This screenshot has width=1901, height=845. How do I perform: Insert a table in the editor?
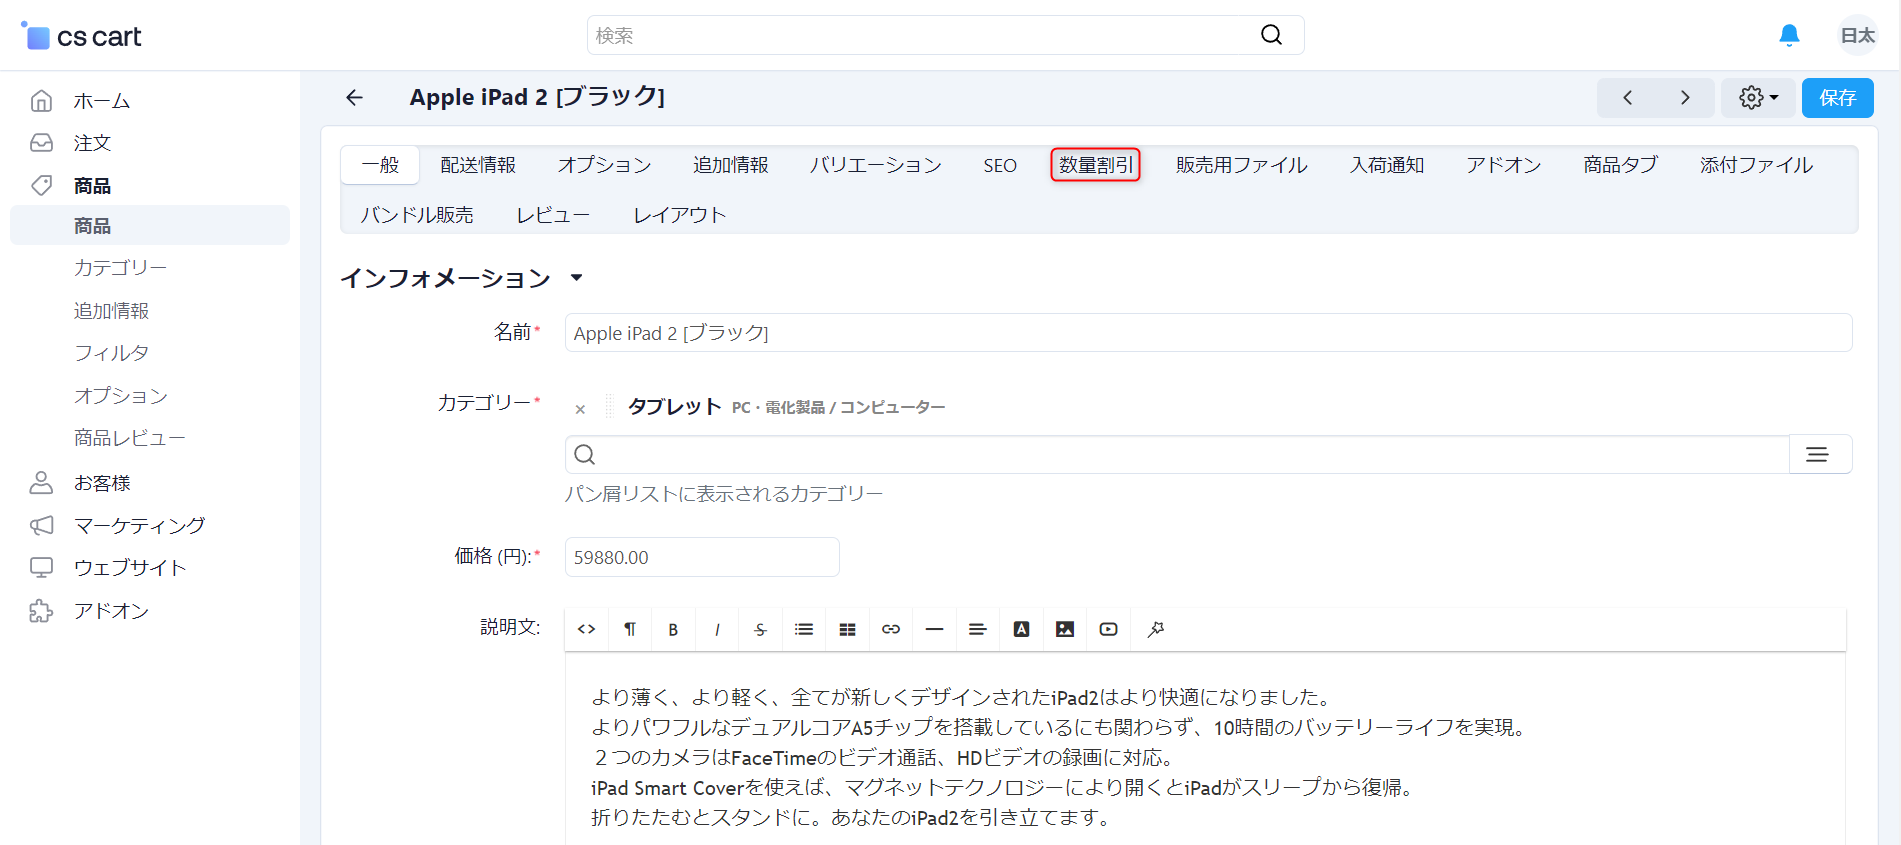click(x=847, y=629)
